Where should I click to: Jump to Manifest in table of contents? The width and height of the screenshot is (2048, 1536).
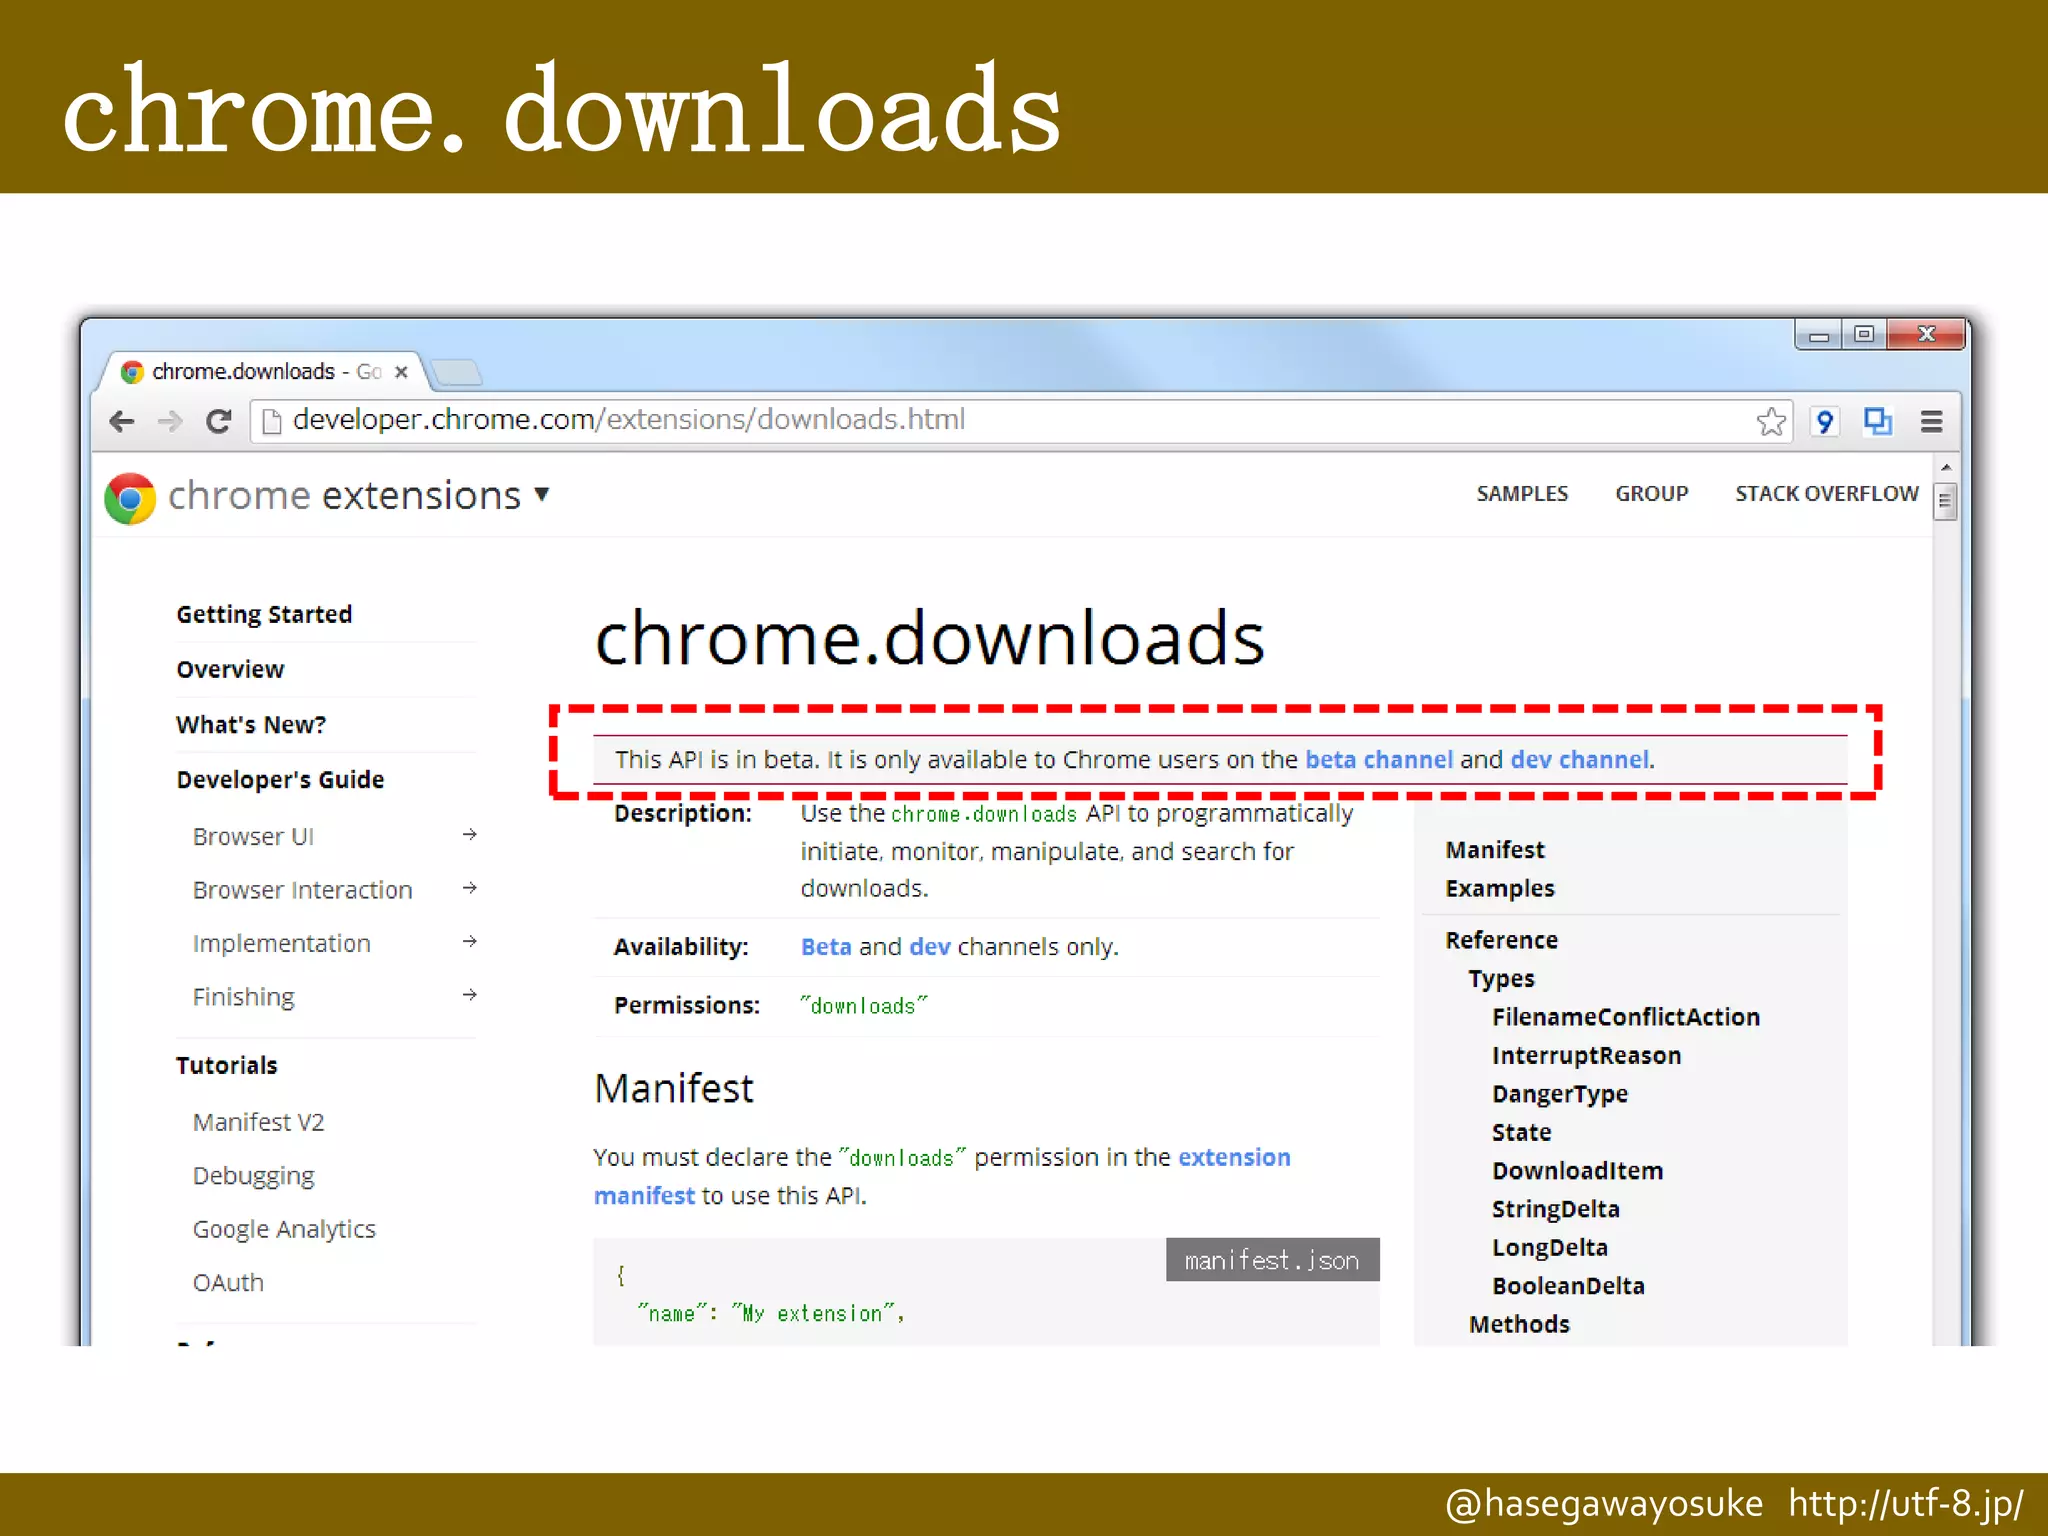point(1495,850)
